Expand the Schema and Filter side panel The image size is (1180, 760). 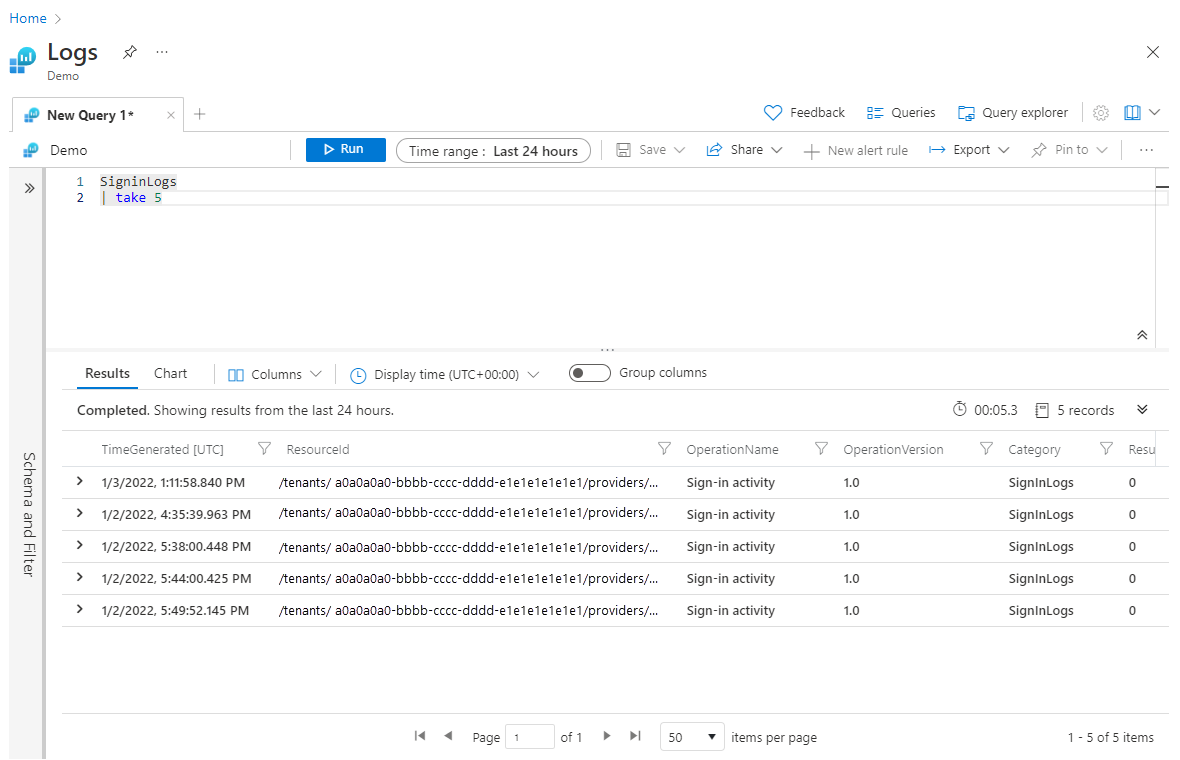pyautogui.click(x=29, y=188)
